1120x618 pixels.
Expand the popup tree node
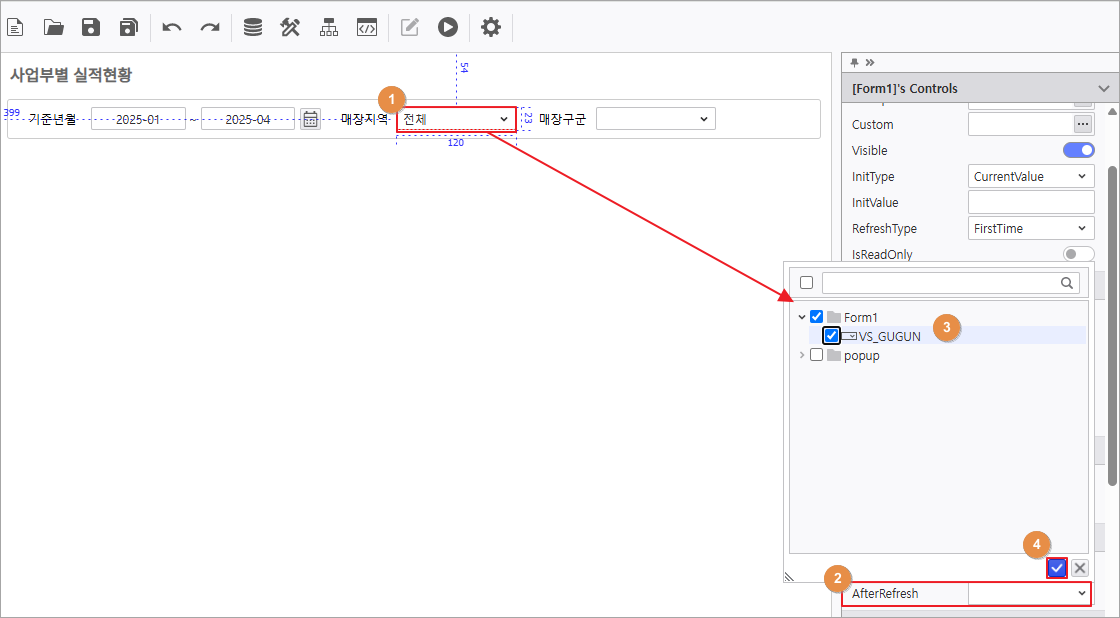click(x=801, y=355)
